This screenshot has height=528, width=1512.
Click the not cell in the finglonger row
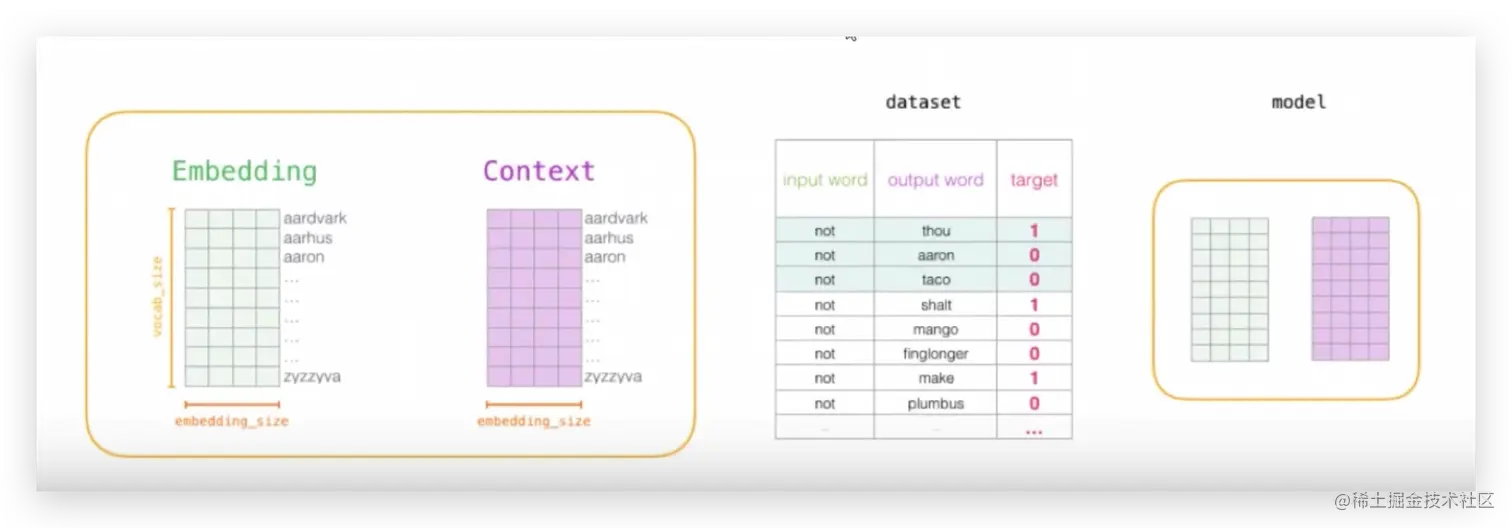click(x=825, y=353)
